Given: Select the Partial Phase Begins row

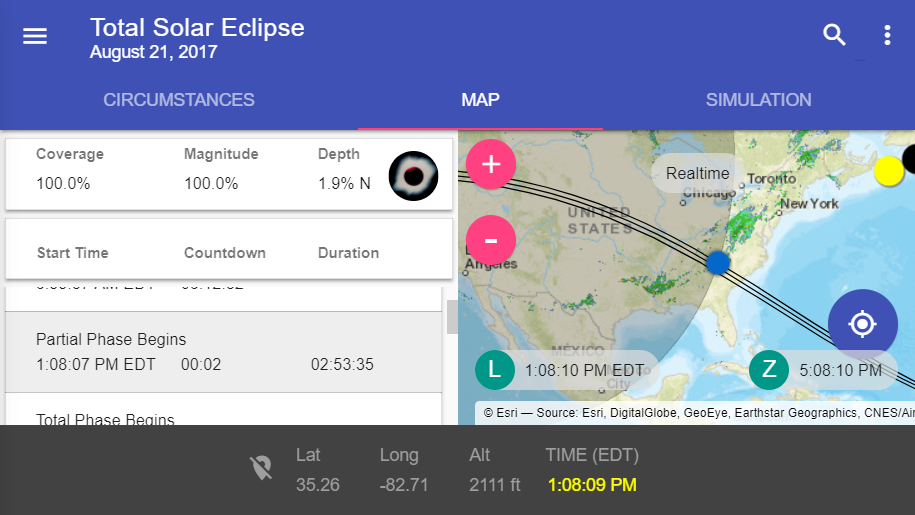Looking at the screenshot, I should tap(223, 352).
